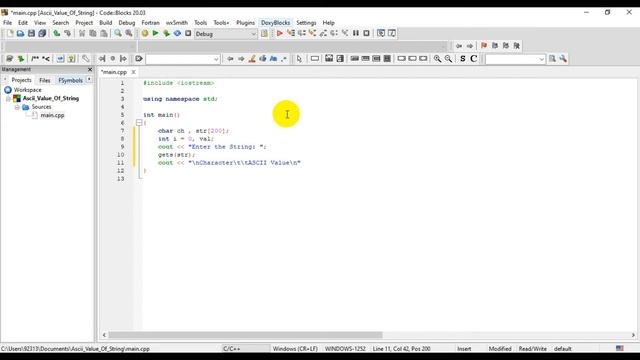Click the Redo icon
This screenshot has width=640, height=360.
pos(67,33)
